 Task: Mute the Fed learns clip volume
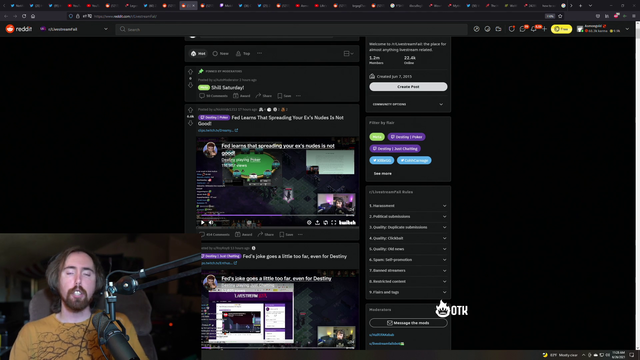(x=211, y=222)
